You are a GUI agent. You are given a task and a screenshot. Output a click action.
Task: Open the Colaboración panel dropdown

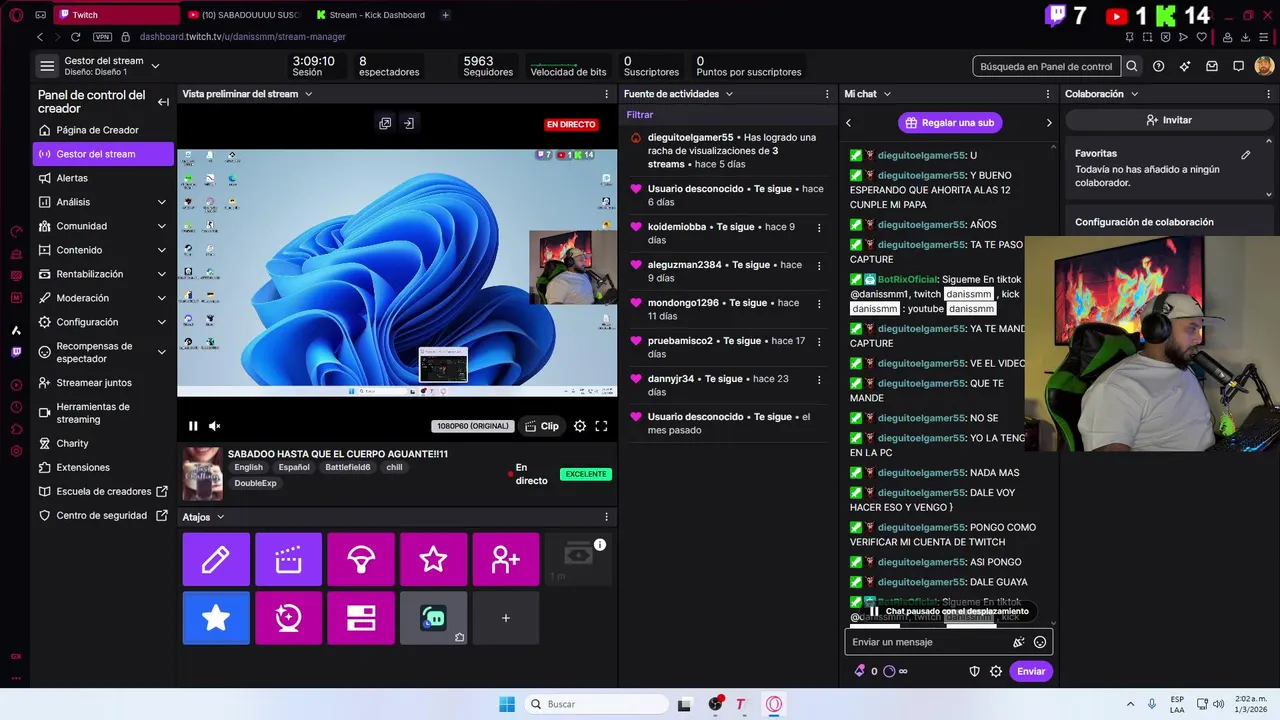pyautogui.click(x=1134, y=94)
